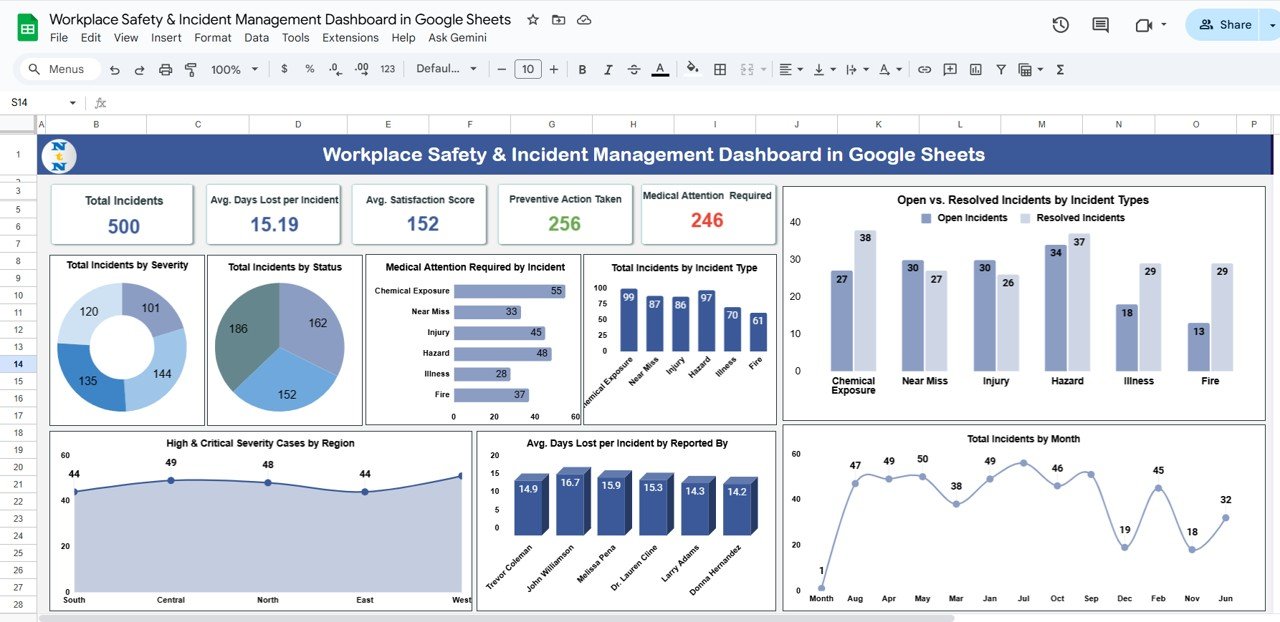This screenshot has width=1280, height=622.
Task: Open Ask Gemini
Action: pos(457,37)
